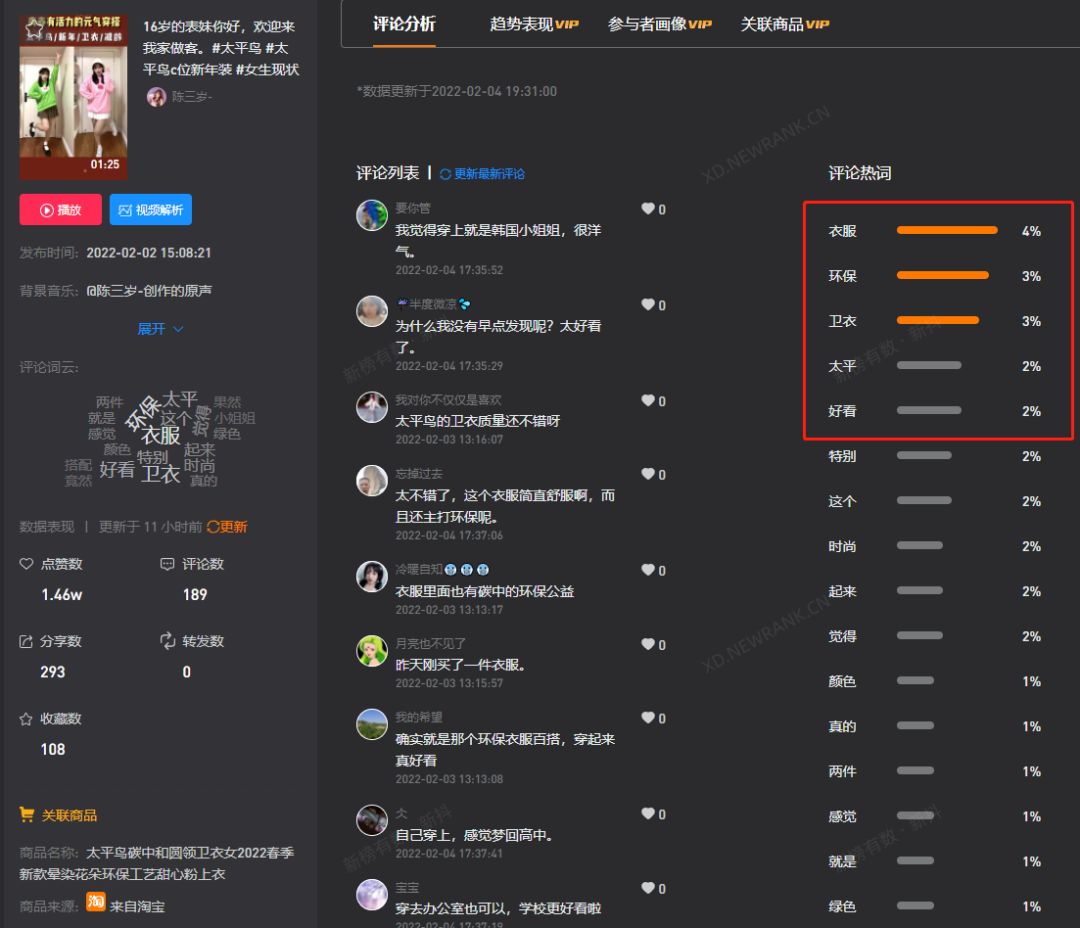Open the video thumbnail preview
Screen dimensions: 1080x928
click(73, 97)
